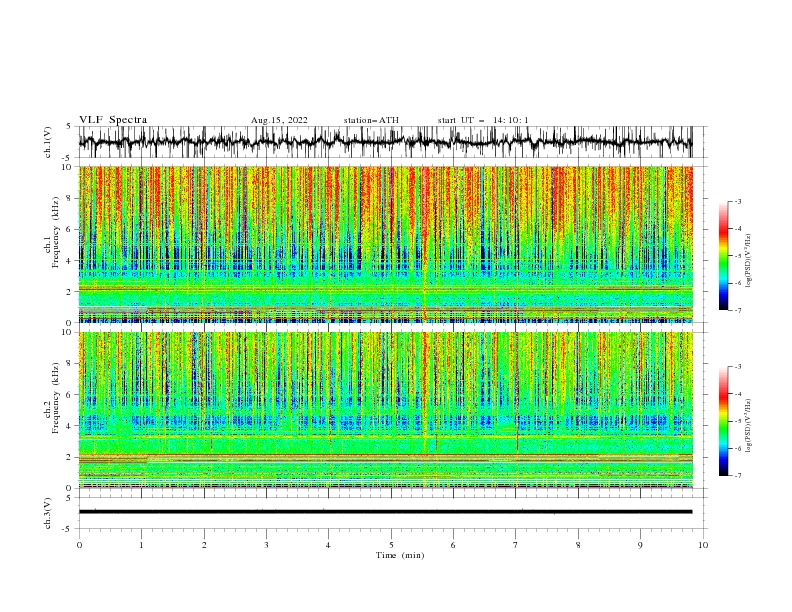Click the "-3" label on ch.1 colorbar
The image size is (792, 612).
pyautogui.click(x=737, y=201)
